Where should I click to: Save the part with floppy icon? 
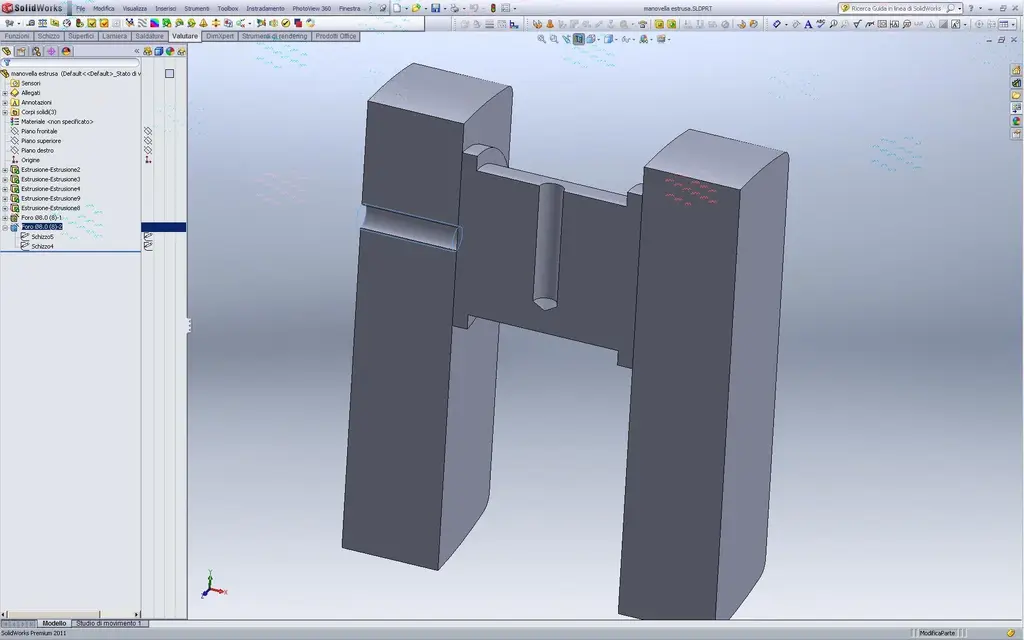click(436, 8)
